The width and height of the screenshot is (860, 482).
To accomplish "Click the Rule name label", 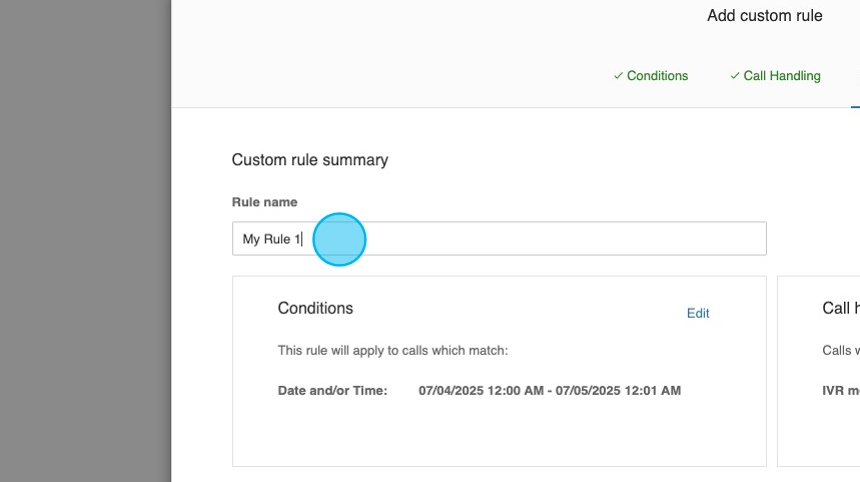I will [x=264, y=202].
